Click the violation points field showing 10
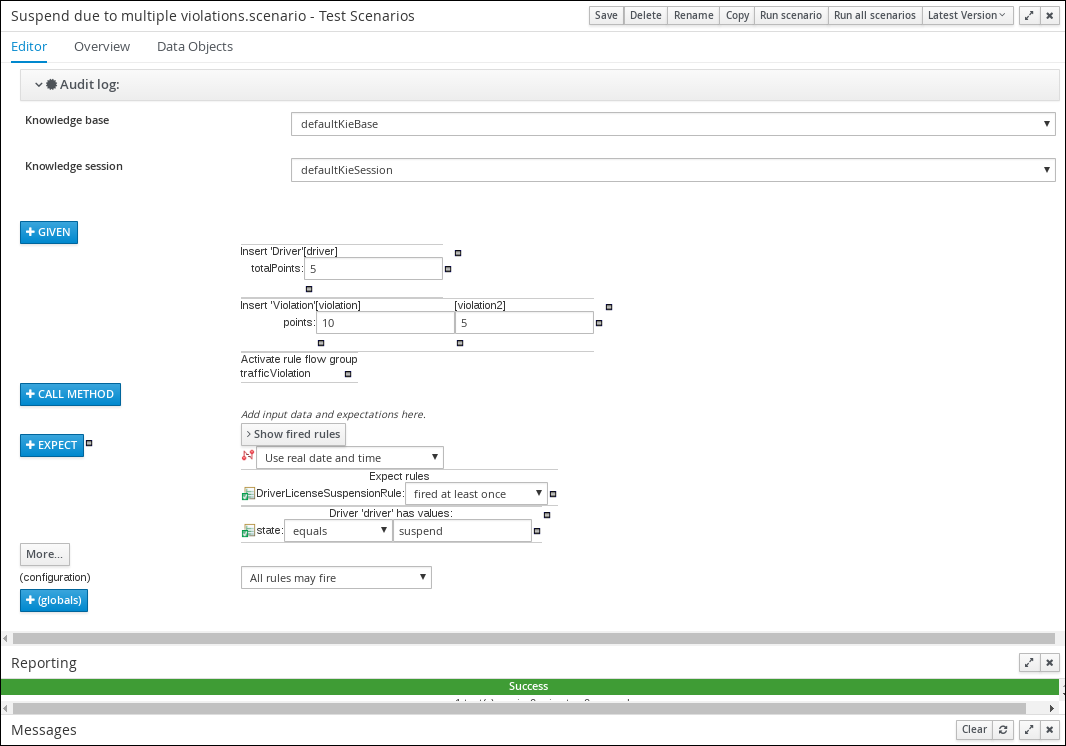The height and width of the screenshot is (746, 1066). point(385,323)
